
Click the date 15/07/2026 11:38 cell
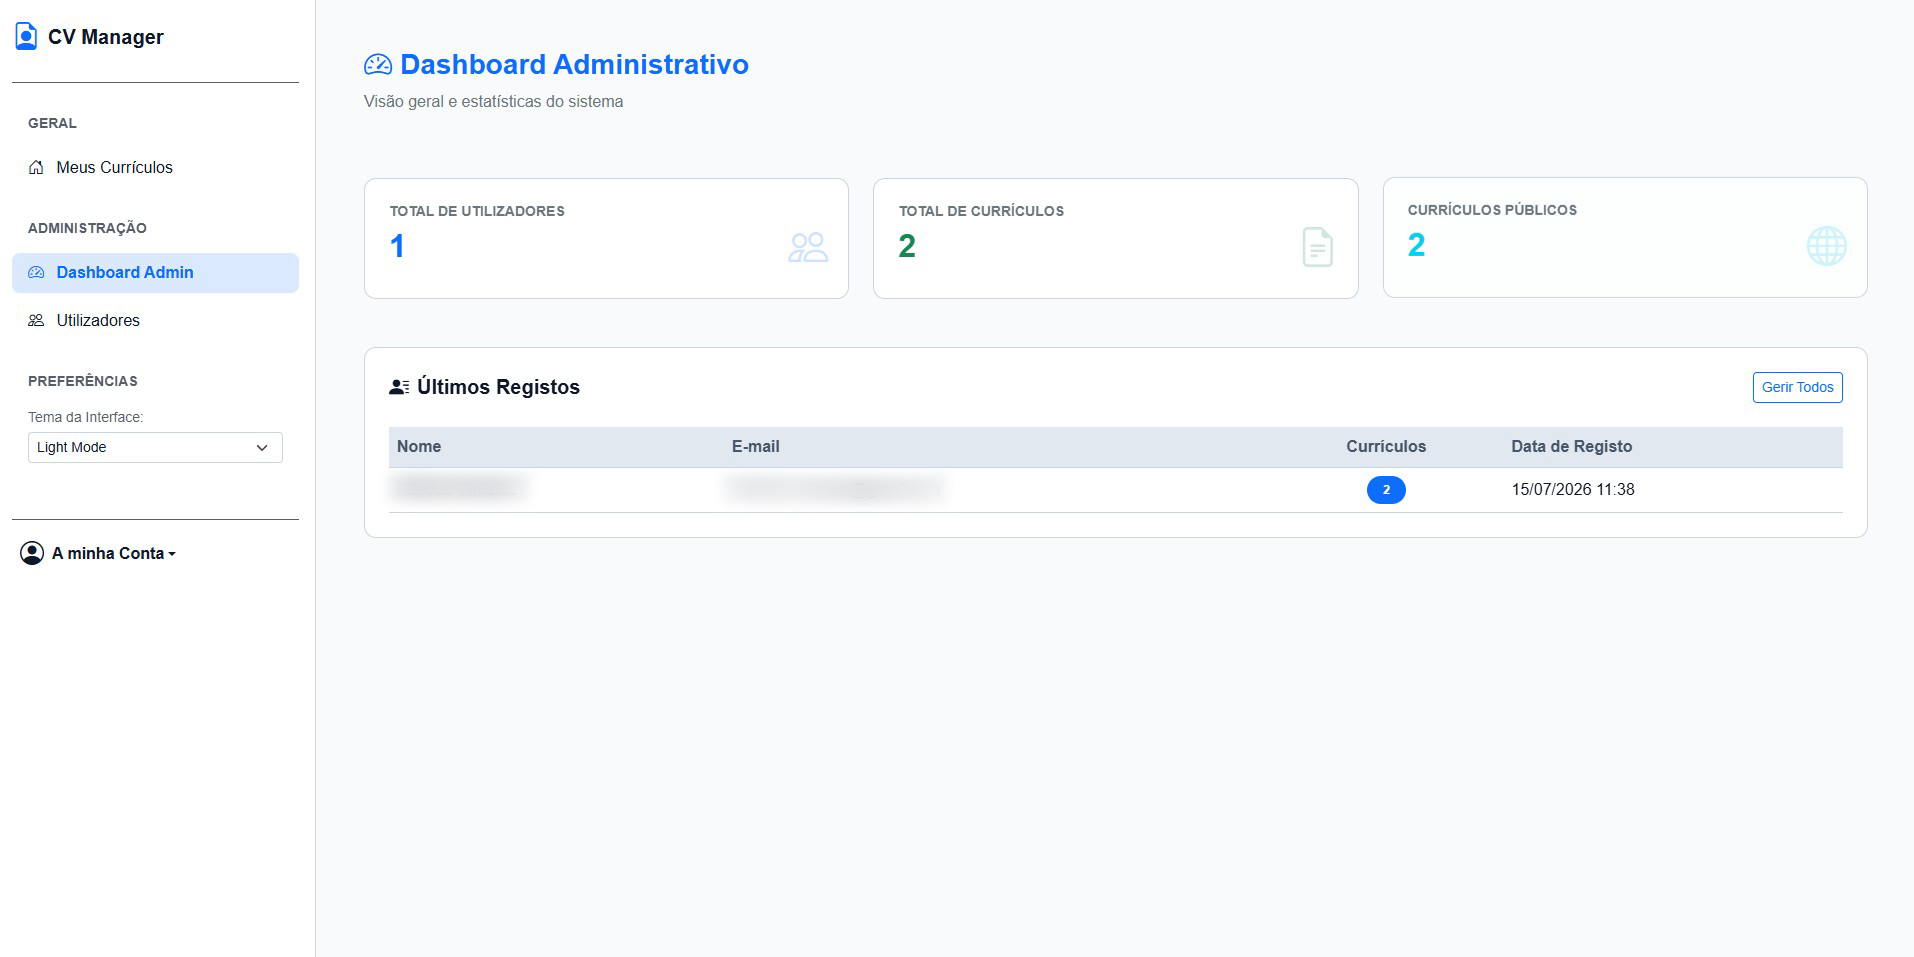(x=1573, y=490)
